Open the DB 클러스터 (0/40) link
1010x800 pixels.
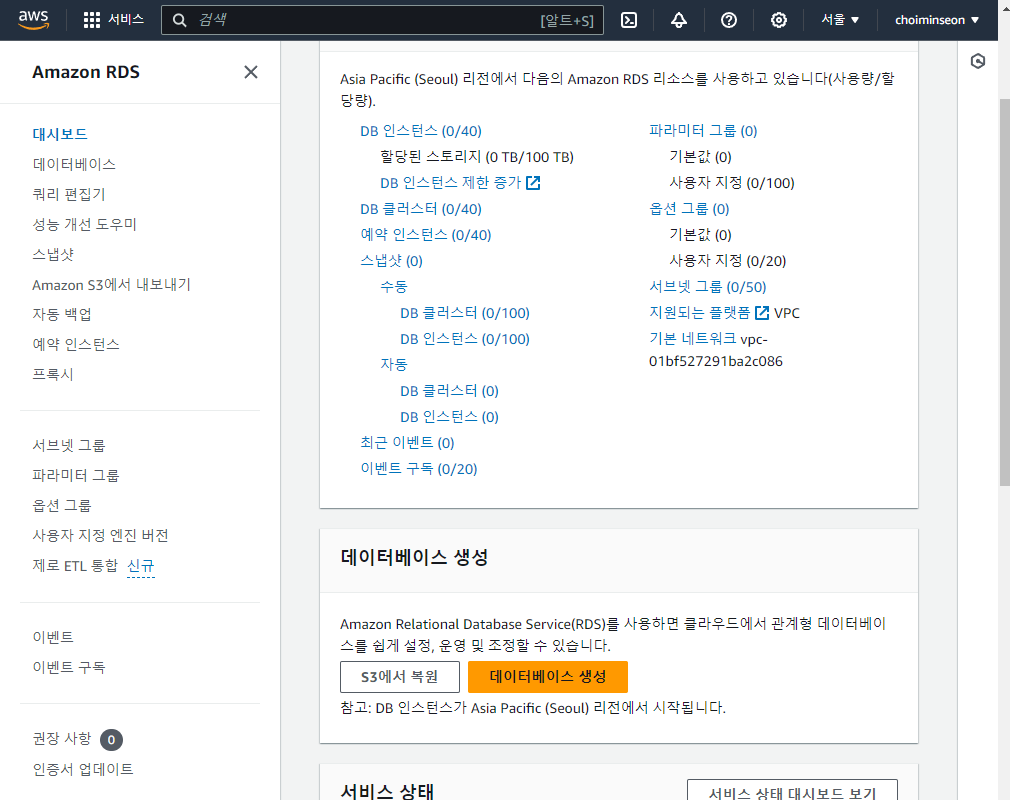coord(421,209)
